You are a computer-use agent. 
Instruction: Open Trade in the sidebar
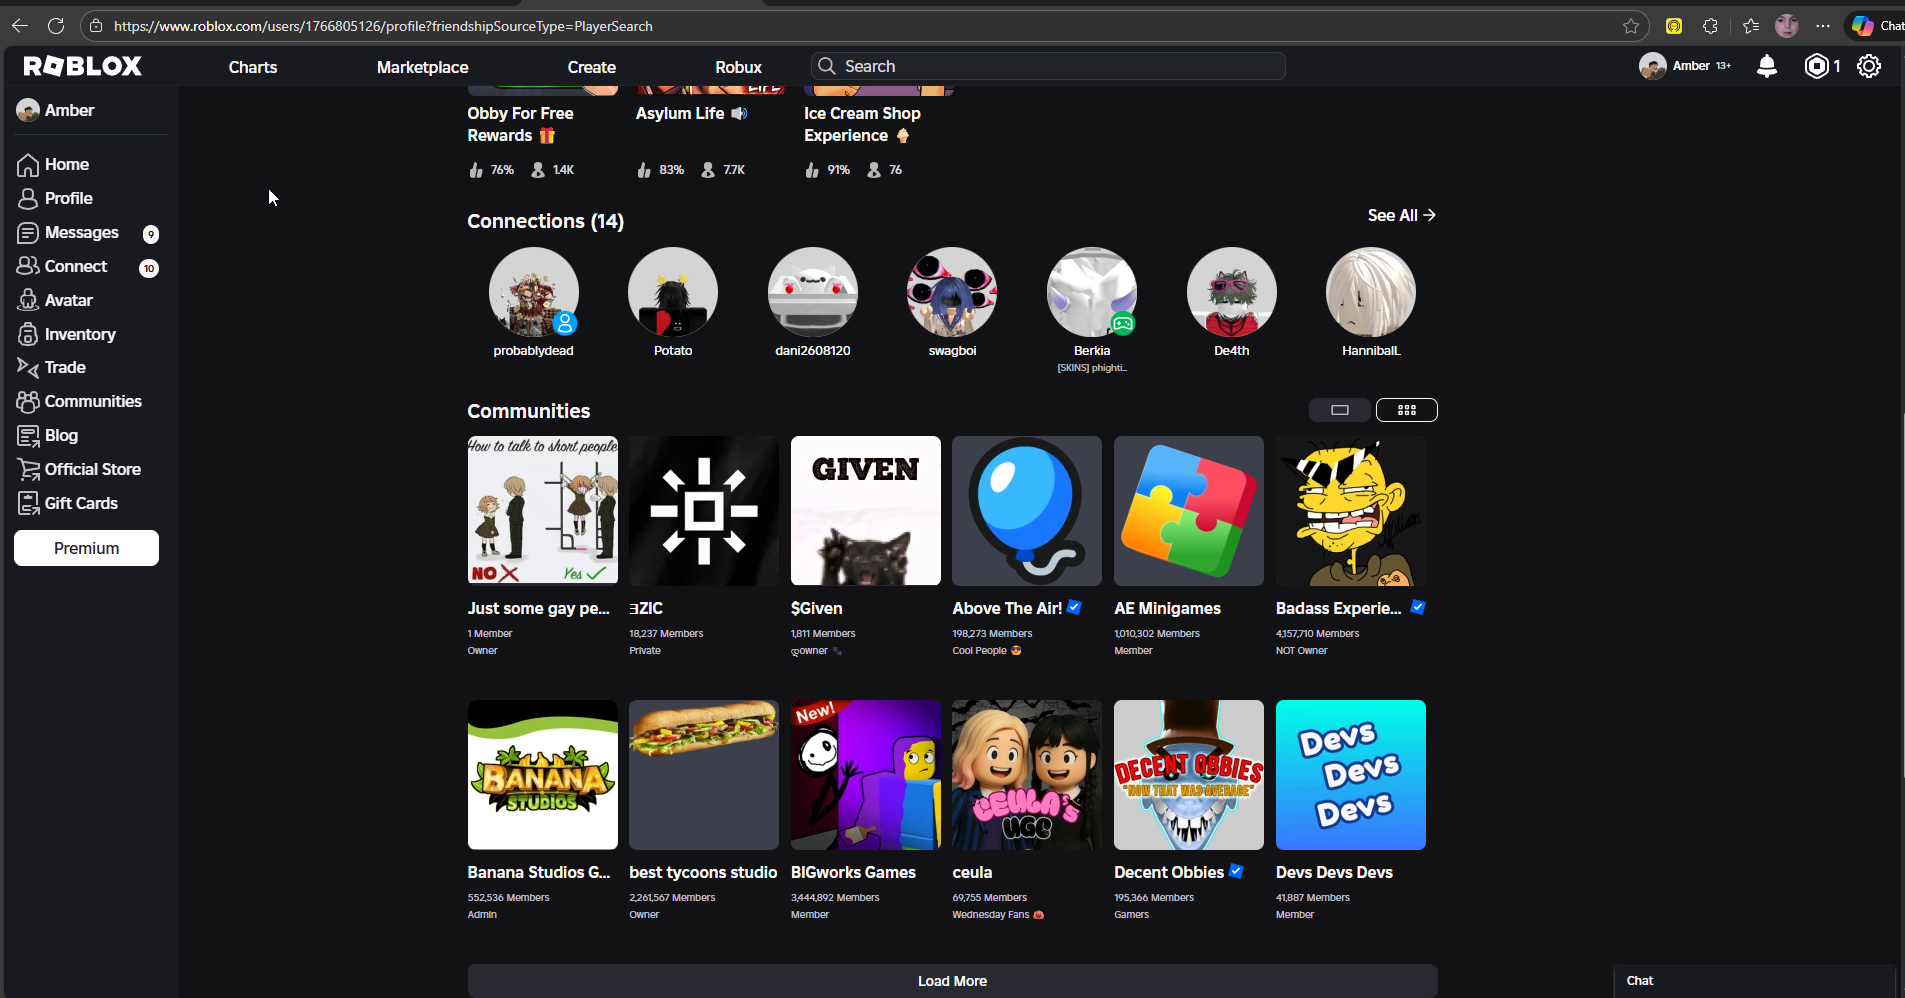[65, 367]
